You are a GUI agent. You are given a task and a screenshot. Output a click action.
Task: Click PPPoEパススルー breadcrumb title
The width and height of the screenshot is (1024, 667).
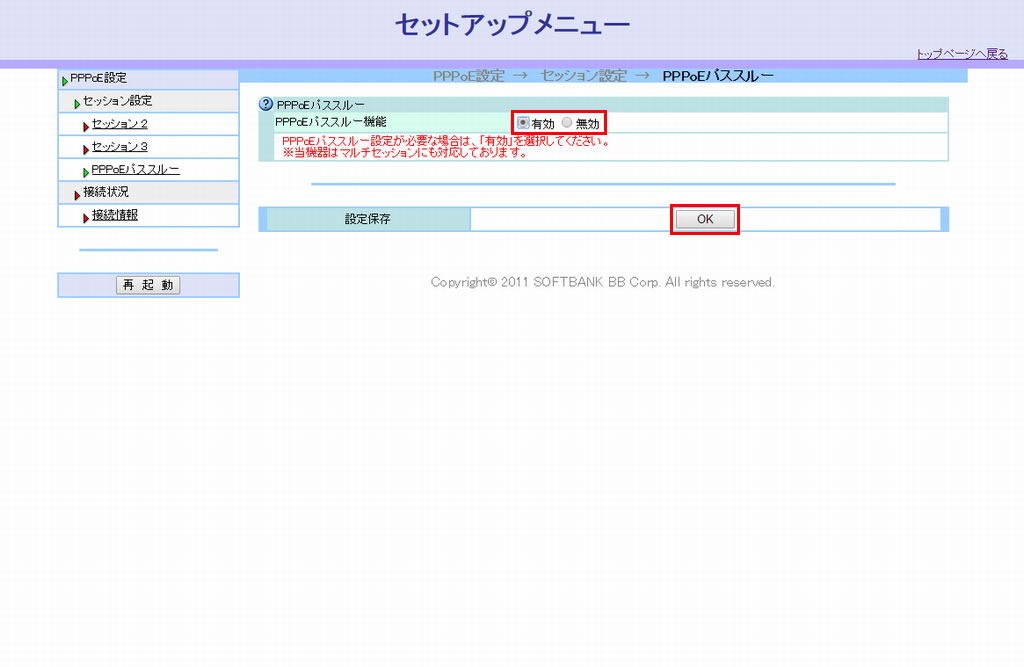point(718,76)
